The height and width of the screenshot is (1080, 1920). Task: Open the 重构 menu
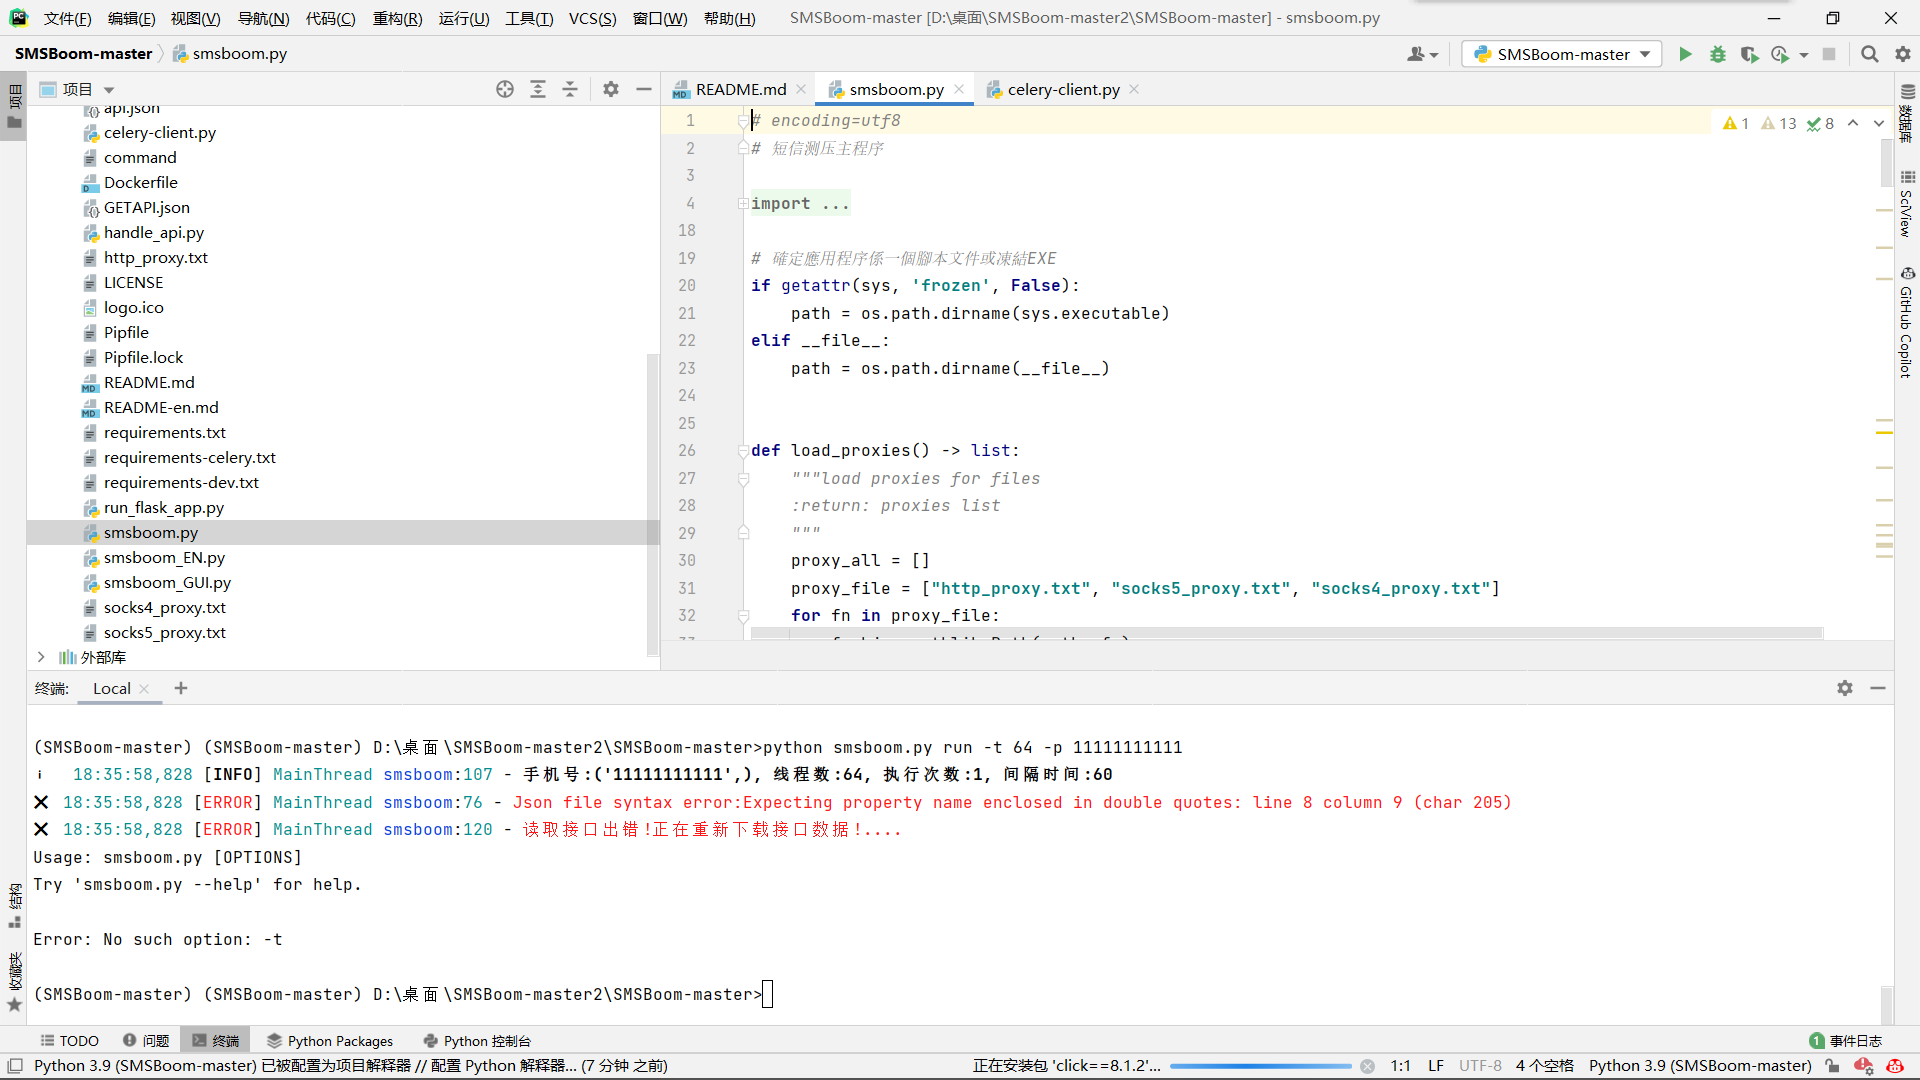click(x=396, y=18)
